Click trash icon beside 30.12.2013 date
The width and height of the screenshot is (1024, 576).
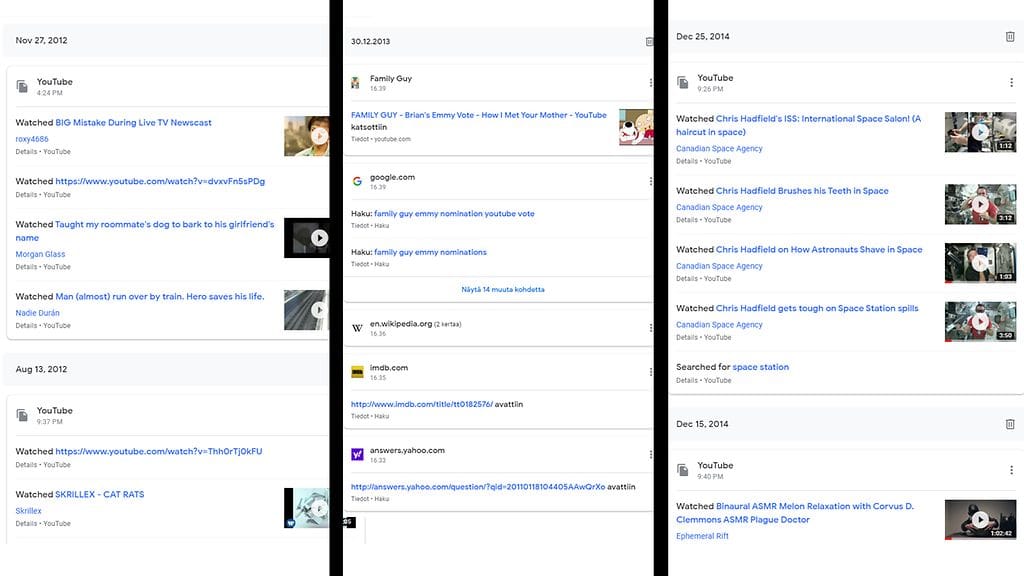pos(650,42)
